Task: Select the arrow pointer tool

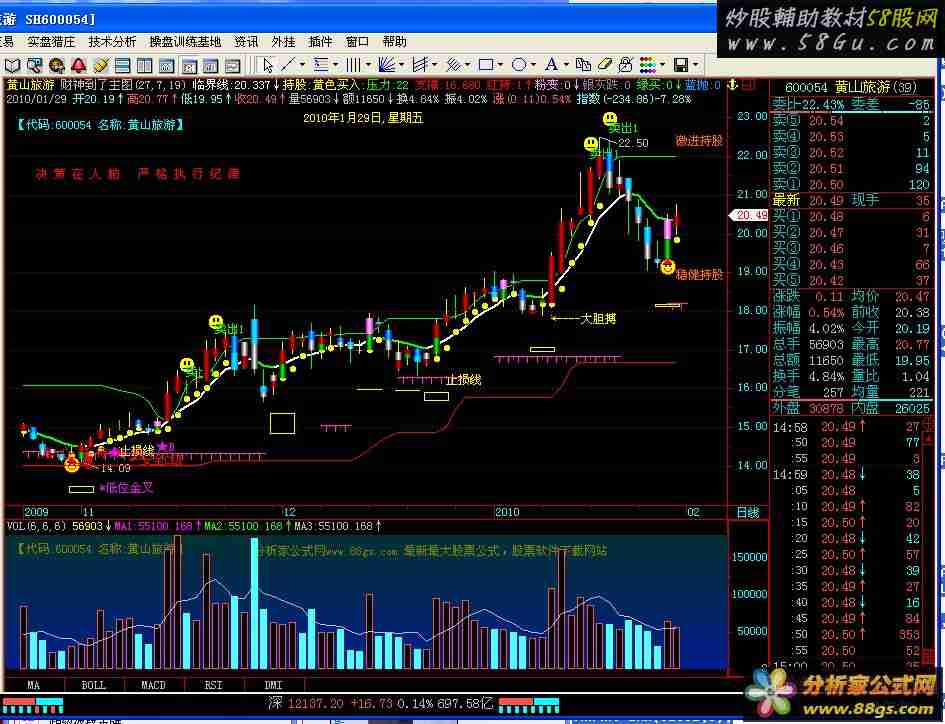Action: tap(268, 65)
